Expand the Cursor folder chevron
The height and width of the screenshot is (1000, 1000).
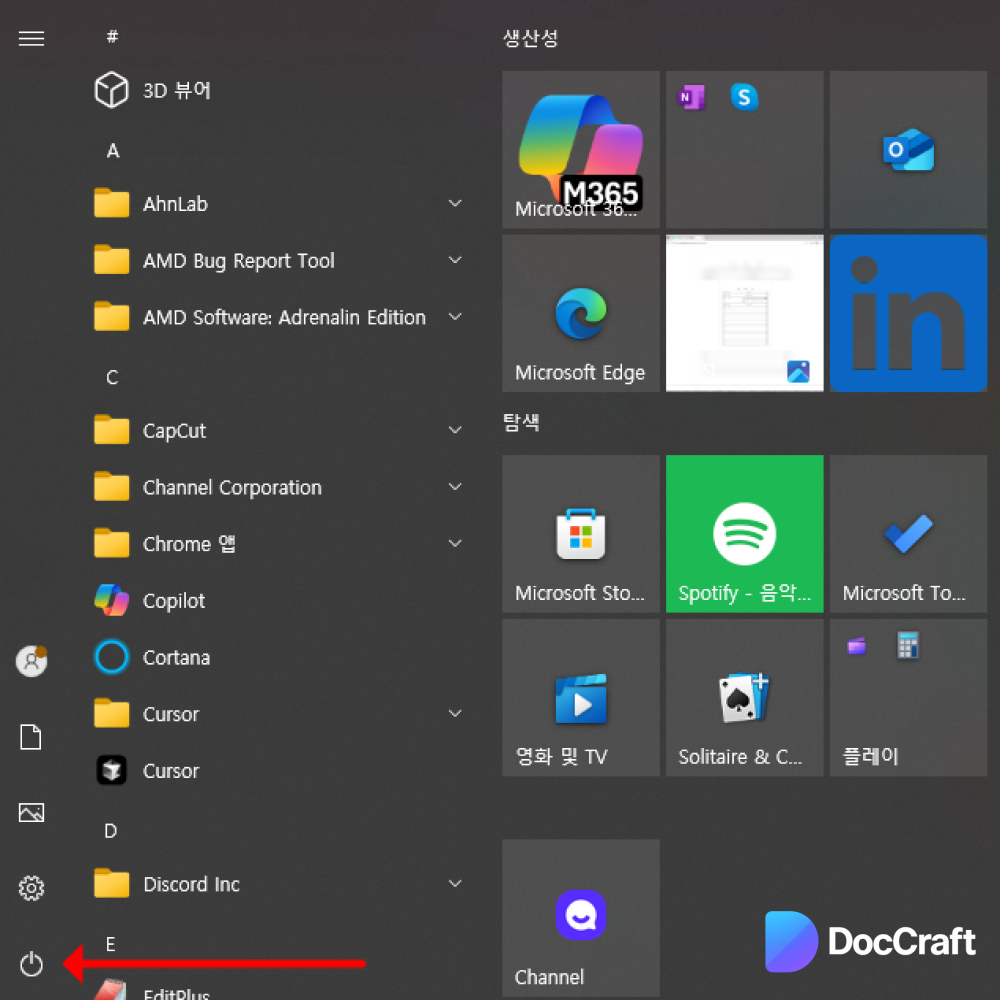coord(455,714)
